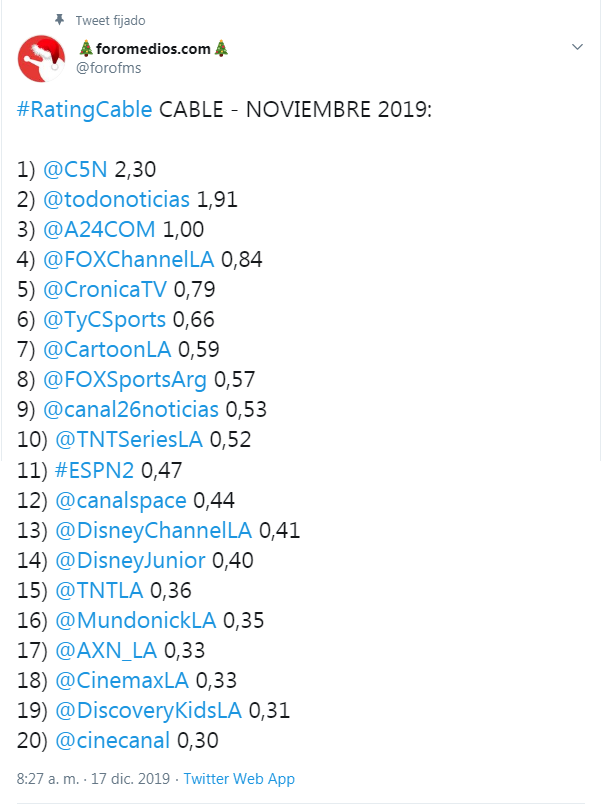This screenshot has height=806, width=602.
Task: Click the pinned tweet pin icon
Action: pos(60,19)
